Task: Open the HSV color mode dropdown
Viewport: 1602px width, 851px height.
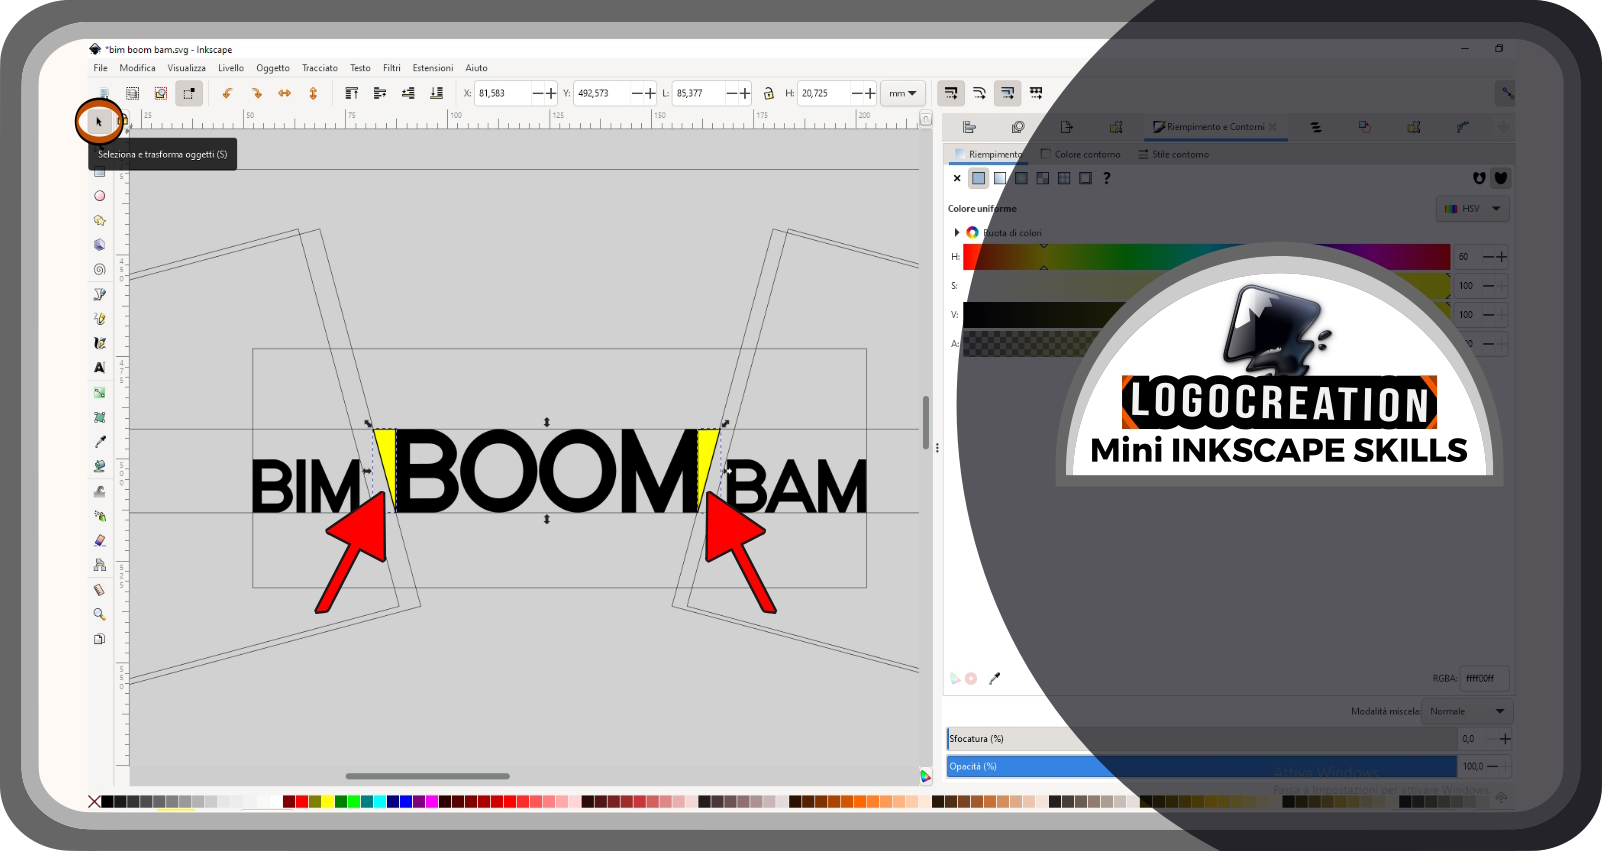Action: pyautogui.click(x=1472, y=209)
